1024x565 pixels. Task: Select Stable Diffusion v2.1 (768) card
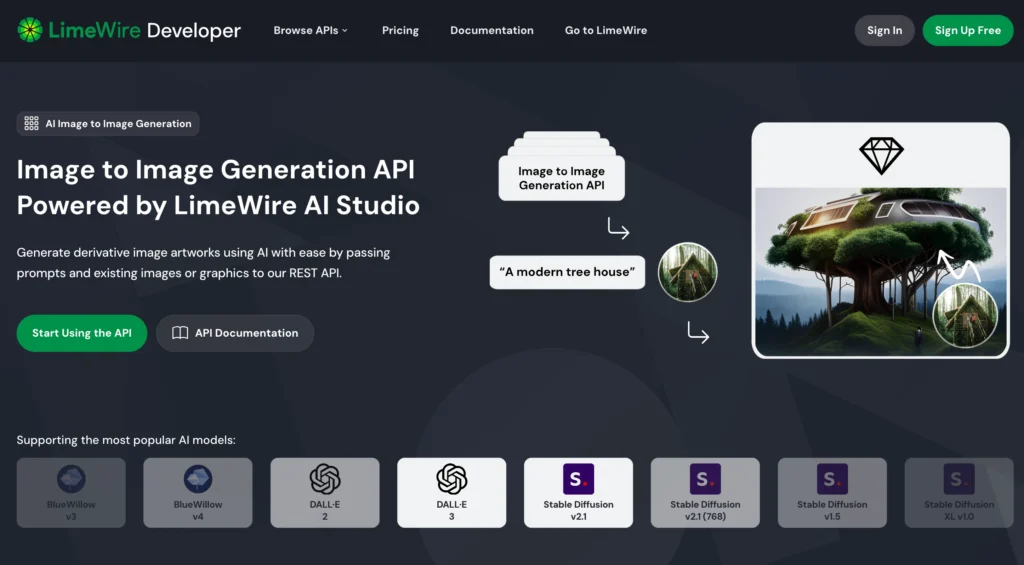click(705, 492)
